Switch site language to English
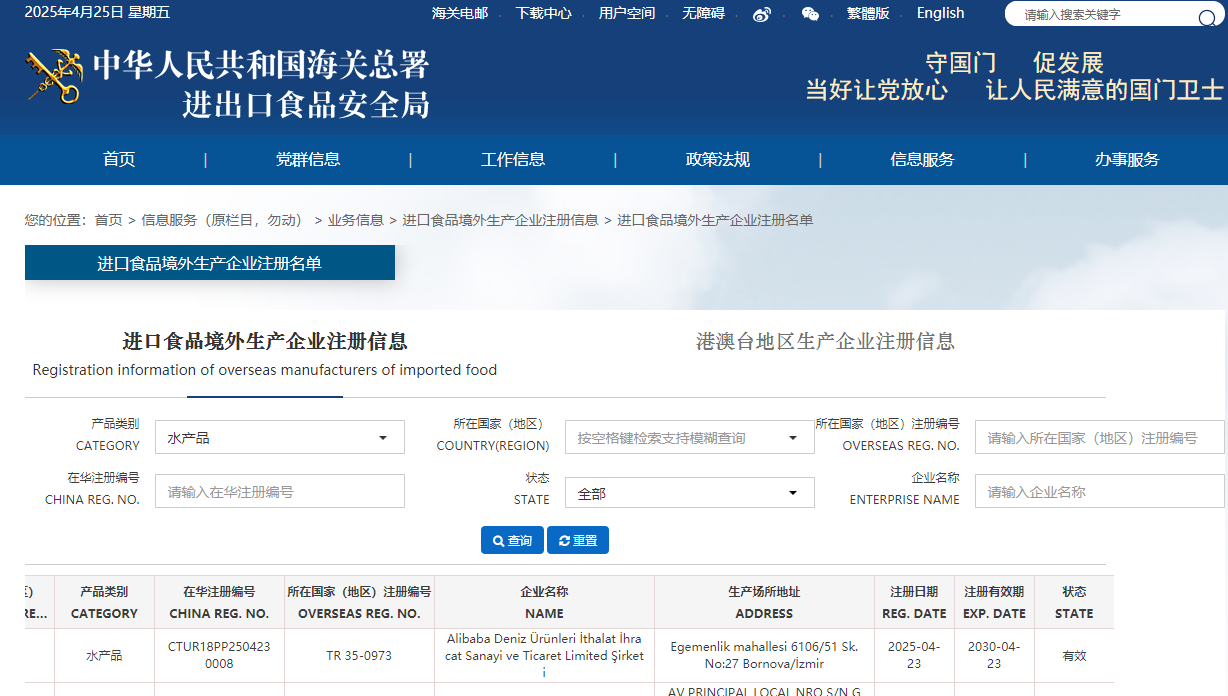The height and width of the screenshot is (696, 1228). [940, 13]
